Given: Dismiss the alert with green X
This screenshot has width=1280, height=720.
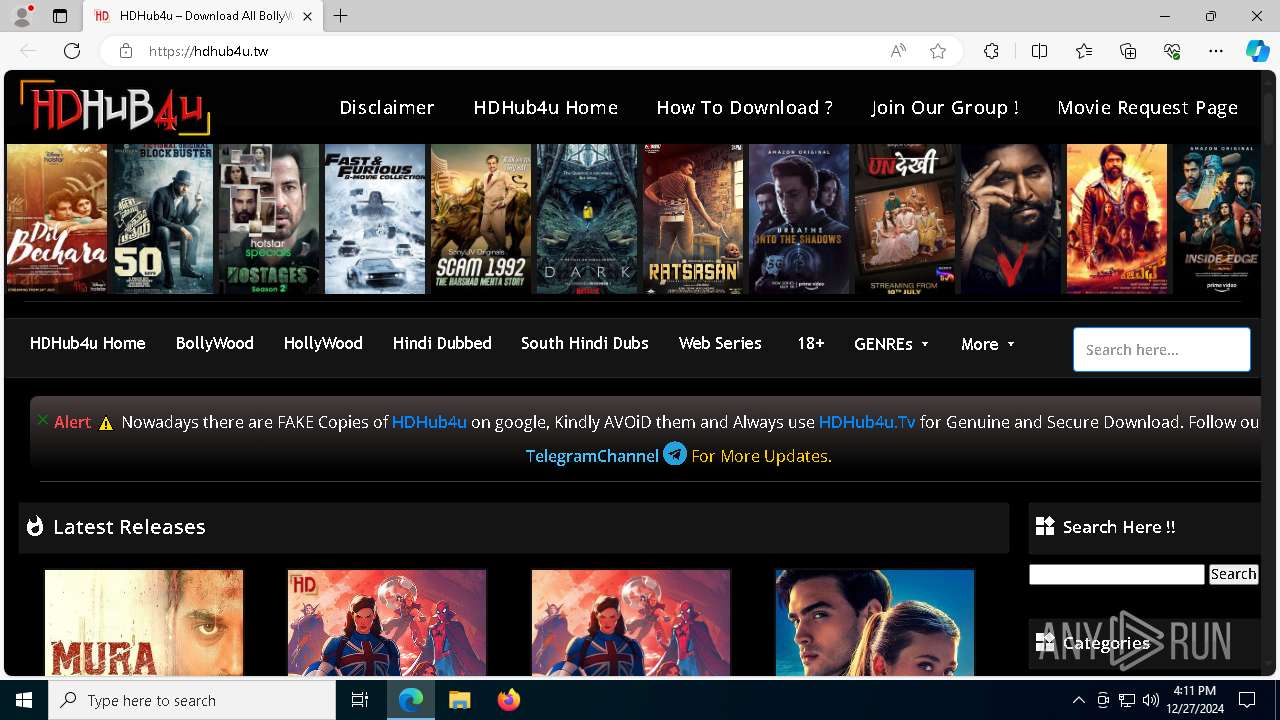Looking at the screenshot, I should [43, 420].
